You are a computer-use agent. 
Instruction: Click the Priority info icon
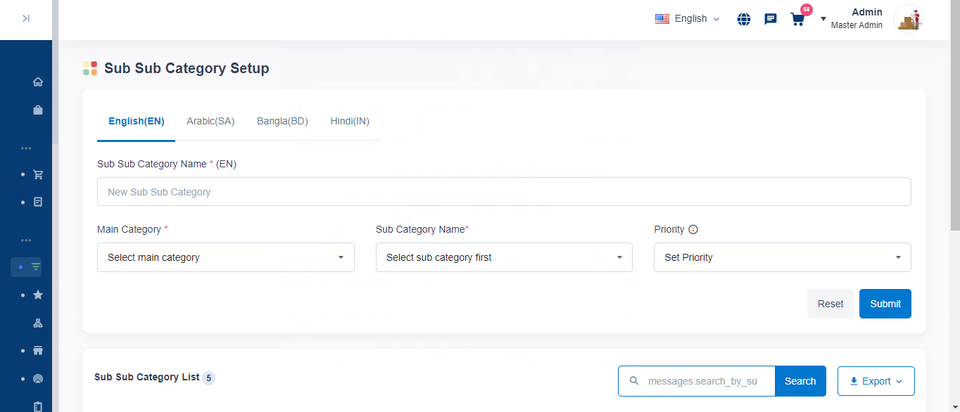coord(693,230)
